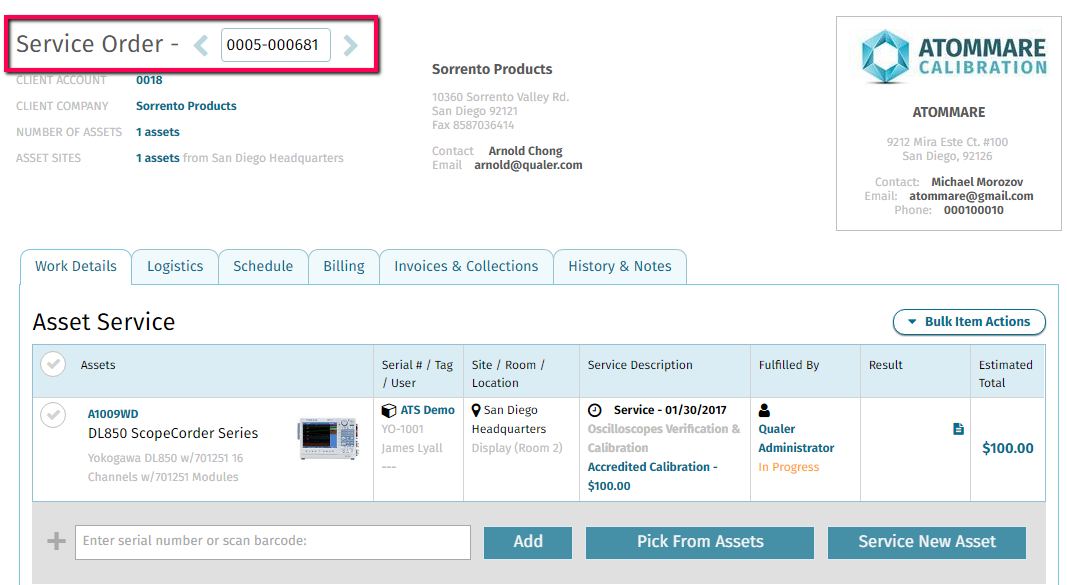Click the $100.00 estimated total
The height and width of the screenshot is (585, 1067).
click(x=1008, y=448)
